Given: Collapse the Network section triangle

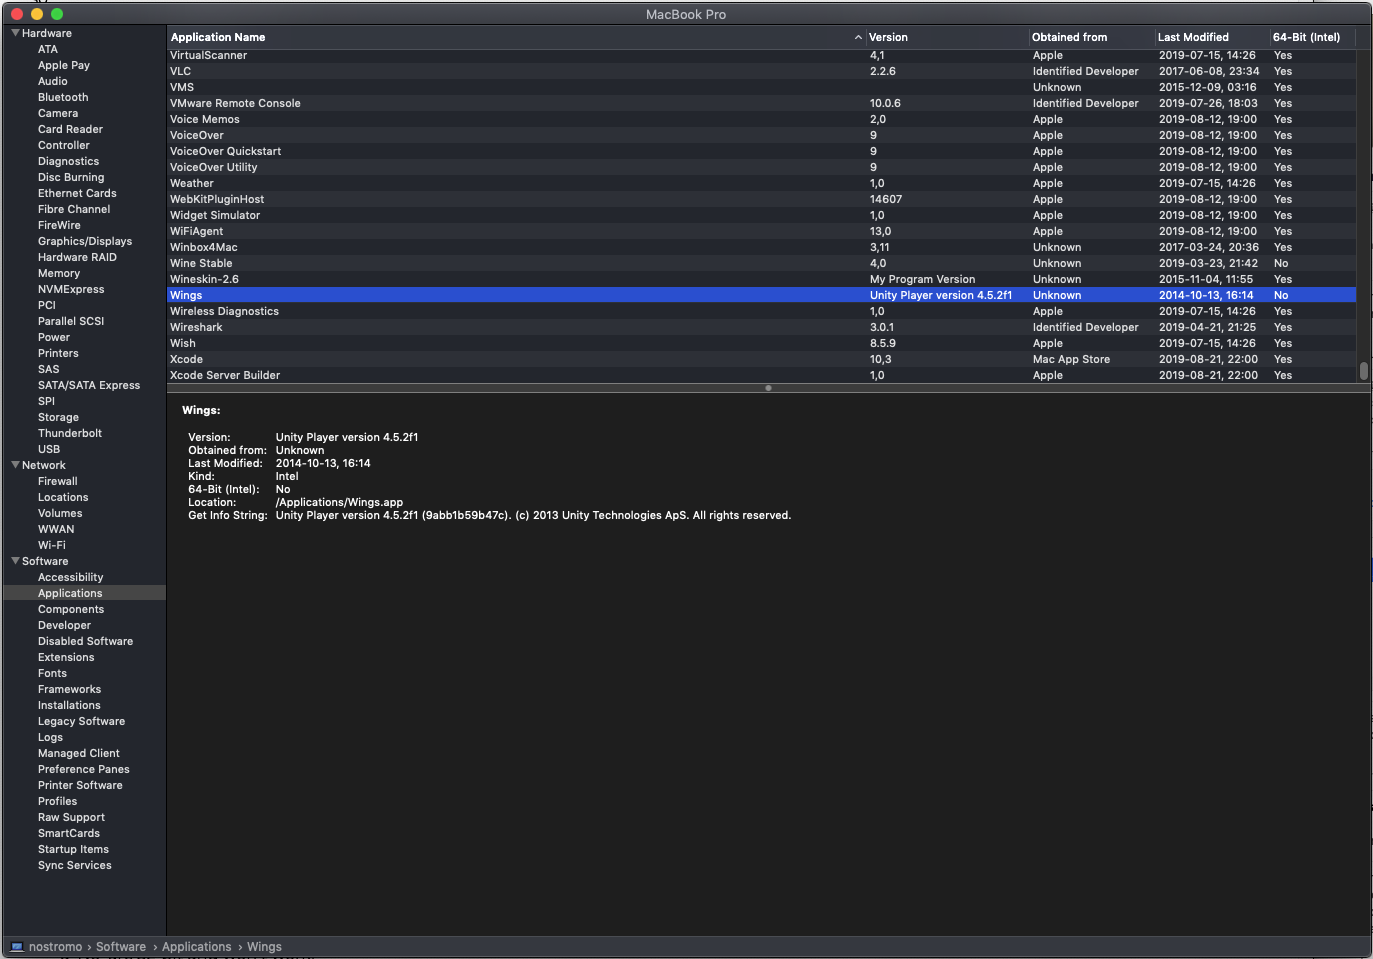Looking at the screenshot, I should click(x=15, y=465).
